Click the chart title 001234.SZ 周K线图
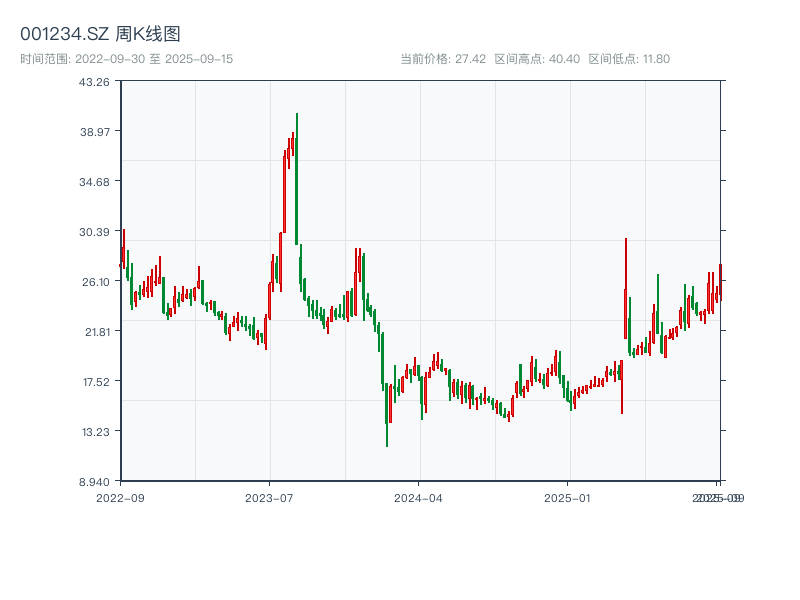800x600 pixels. point(100,34)
